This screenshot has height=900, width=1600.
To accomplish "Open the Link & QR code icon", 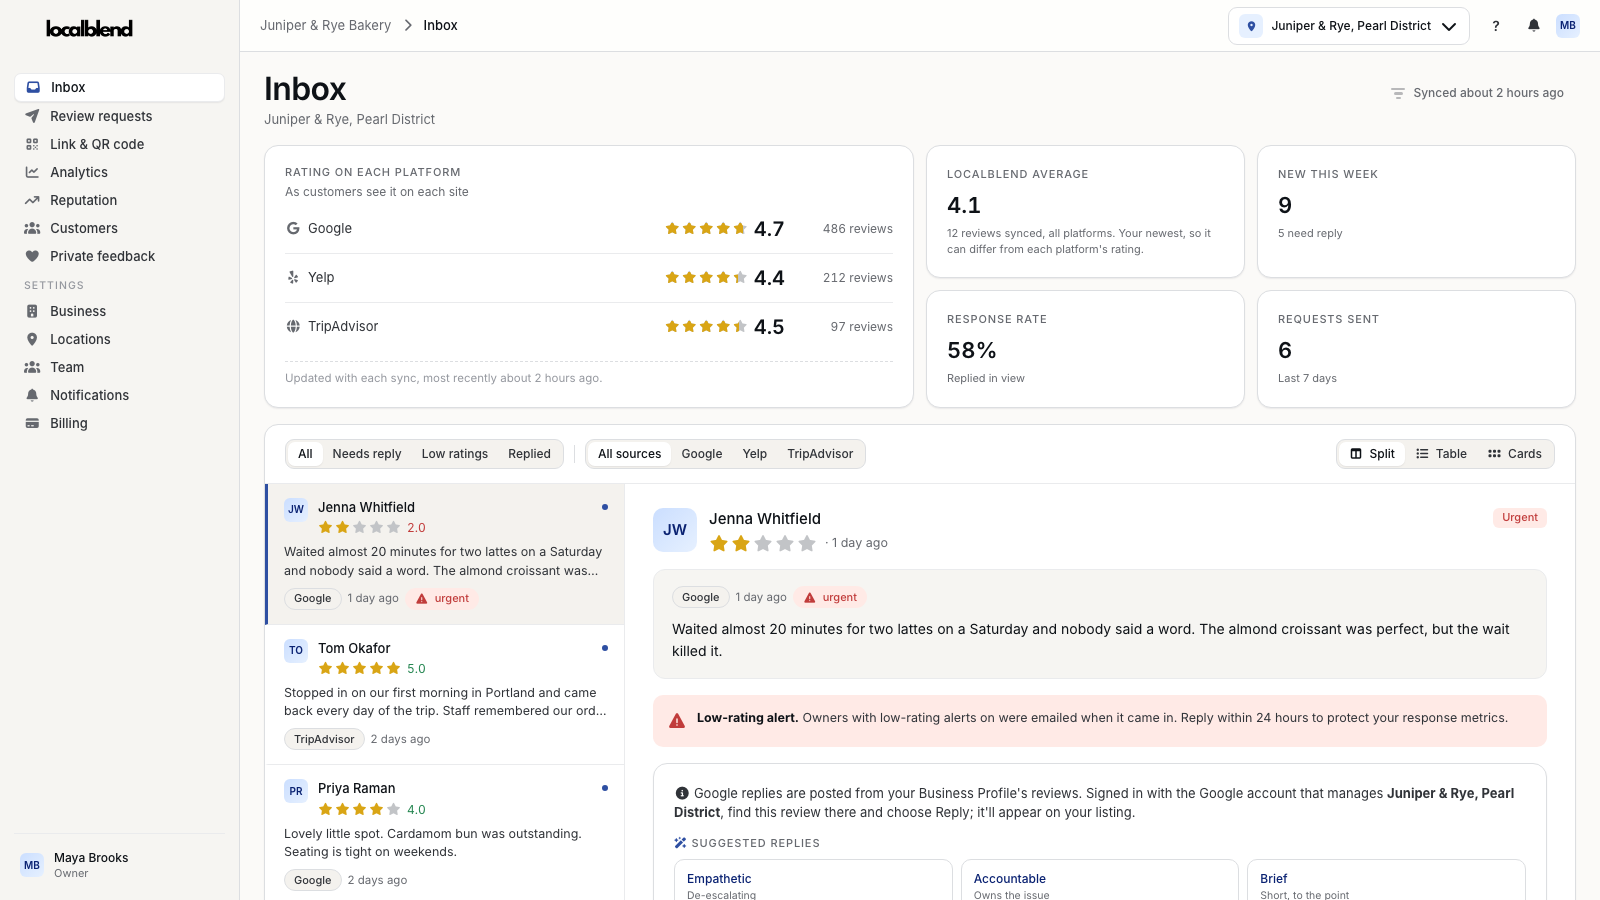I will coord(32,144).
